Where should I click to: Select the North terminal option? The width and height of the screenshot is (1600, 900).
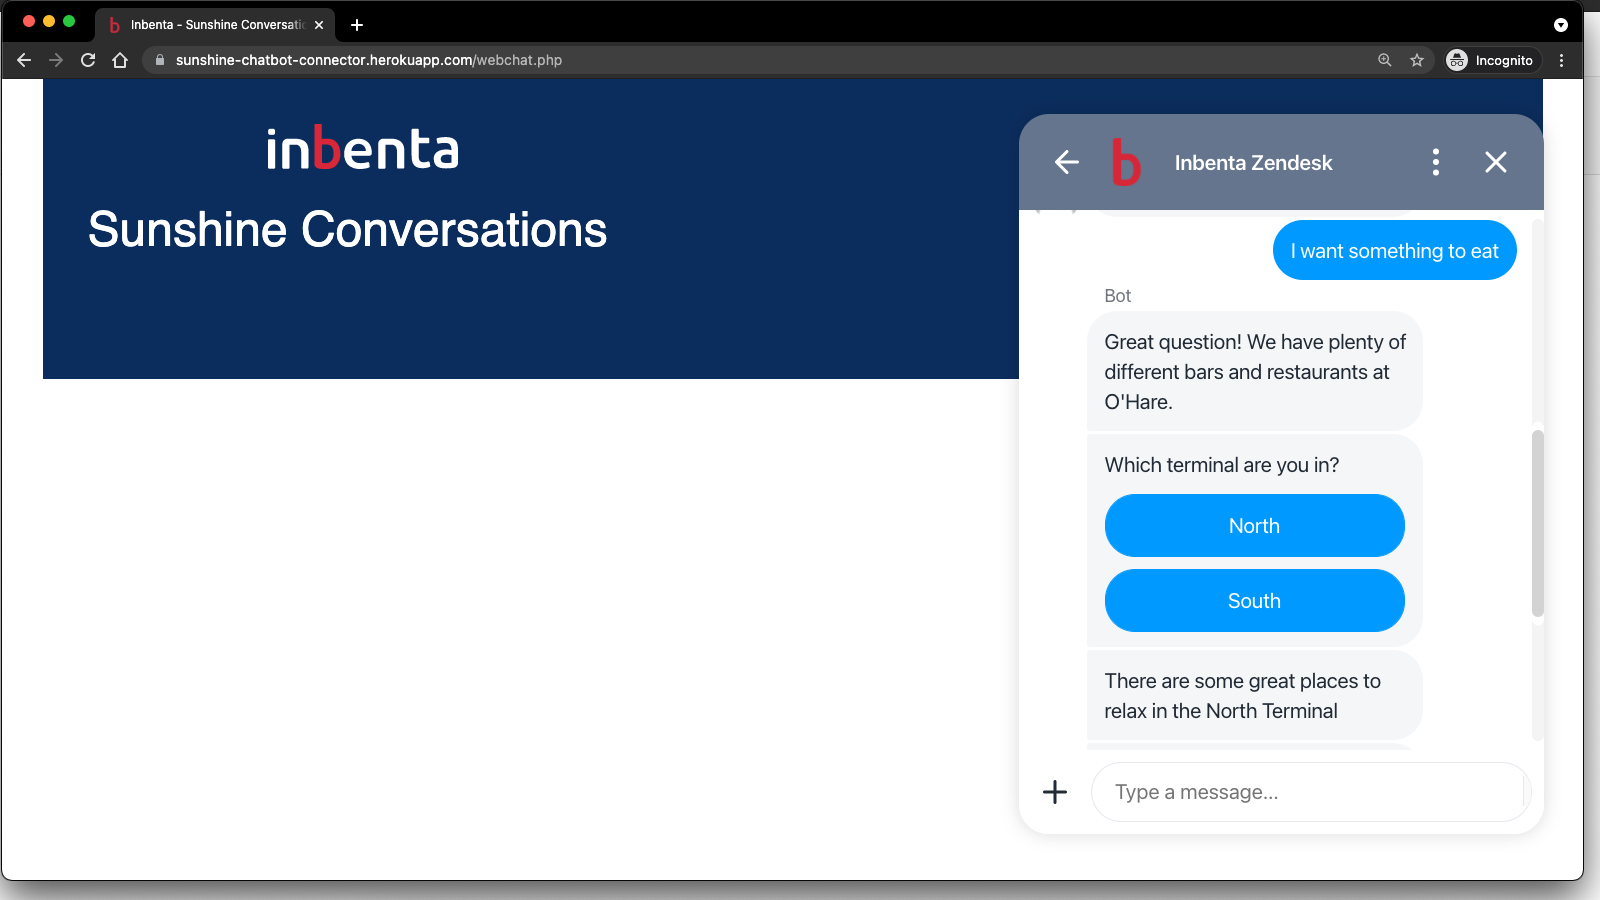(1254, 526)
